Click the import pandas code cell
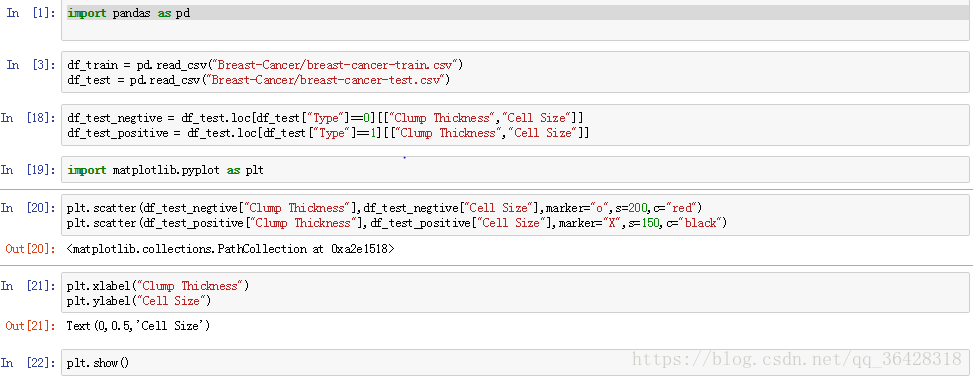The height and width of the screenshot is (379, 973). tap(515, 20)
